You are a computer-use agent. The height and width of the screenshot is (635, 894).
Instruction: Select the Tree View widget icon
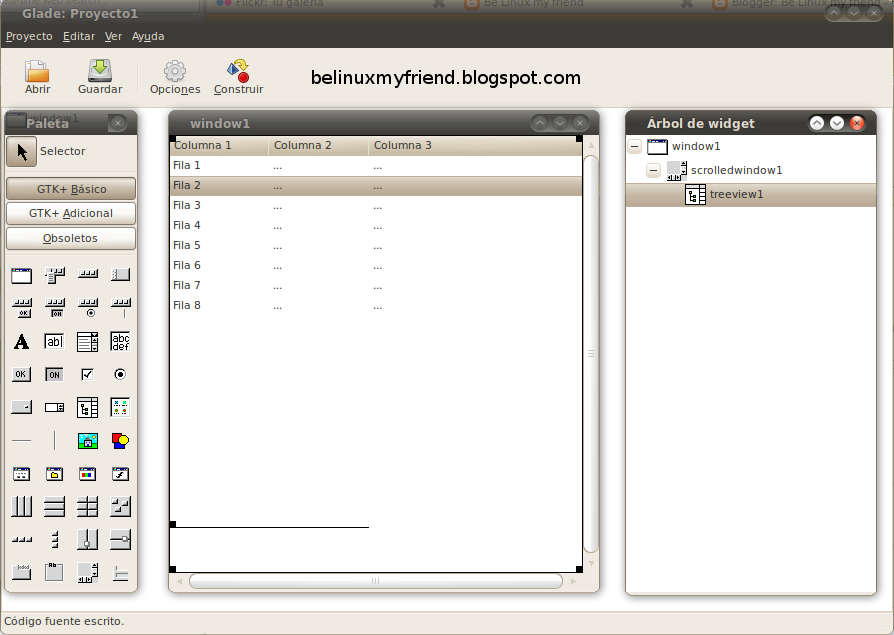point(87,407)
